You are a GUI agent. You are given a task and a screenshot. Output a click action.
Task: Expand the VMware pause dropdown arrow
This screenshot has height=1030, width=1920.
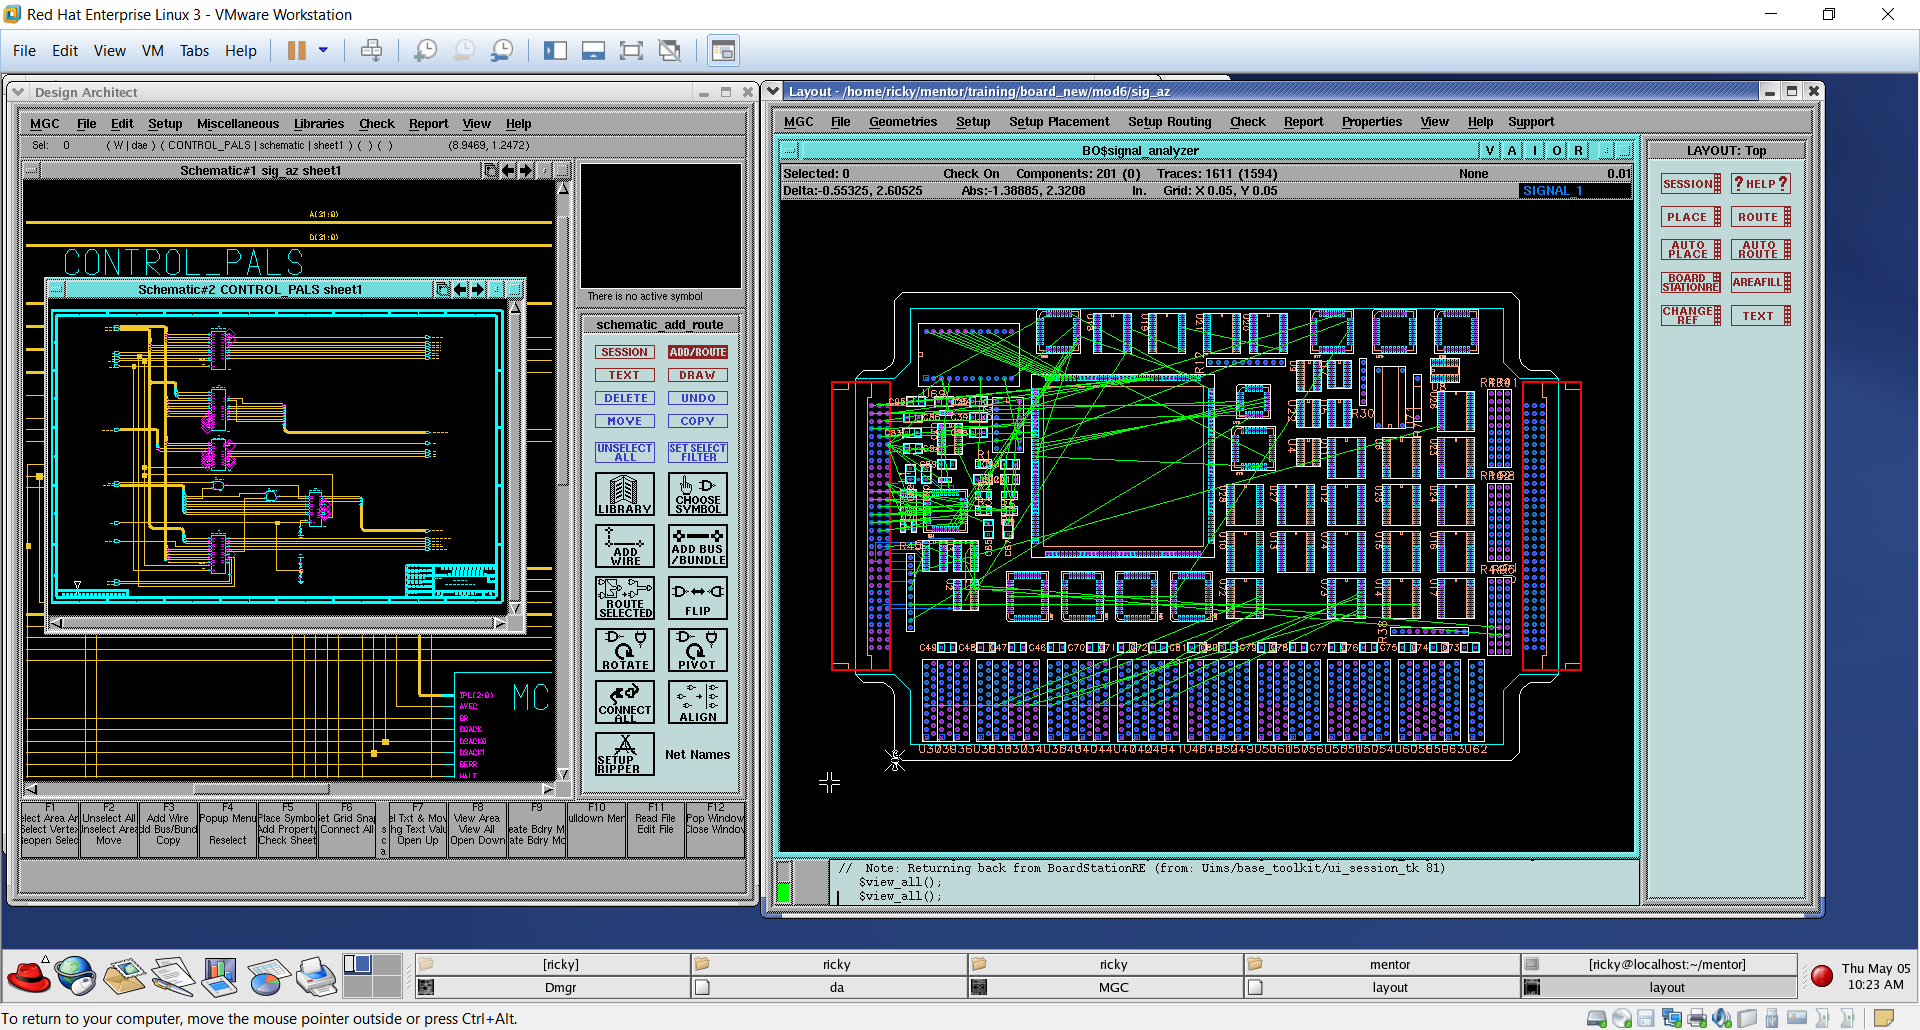click(x=323, y=50)
